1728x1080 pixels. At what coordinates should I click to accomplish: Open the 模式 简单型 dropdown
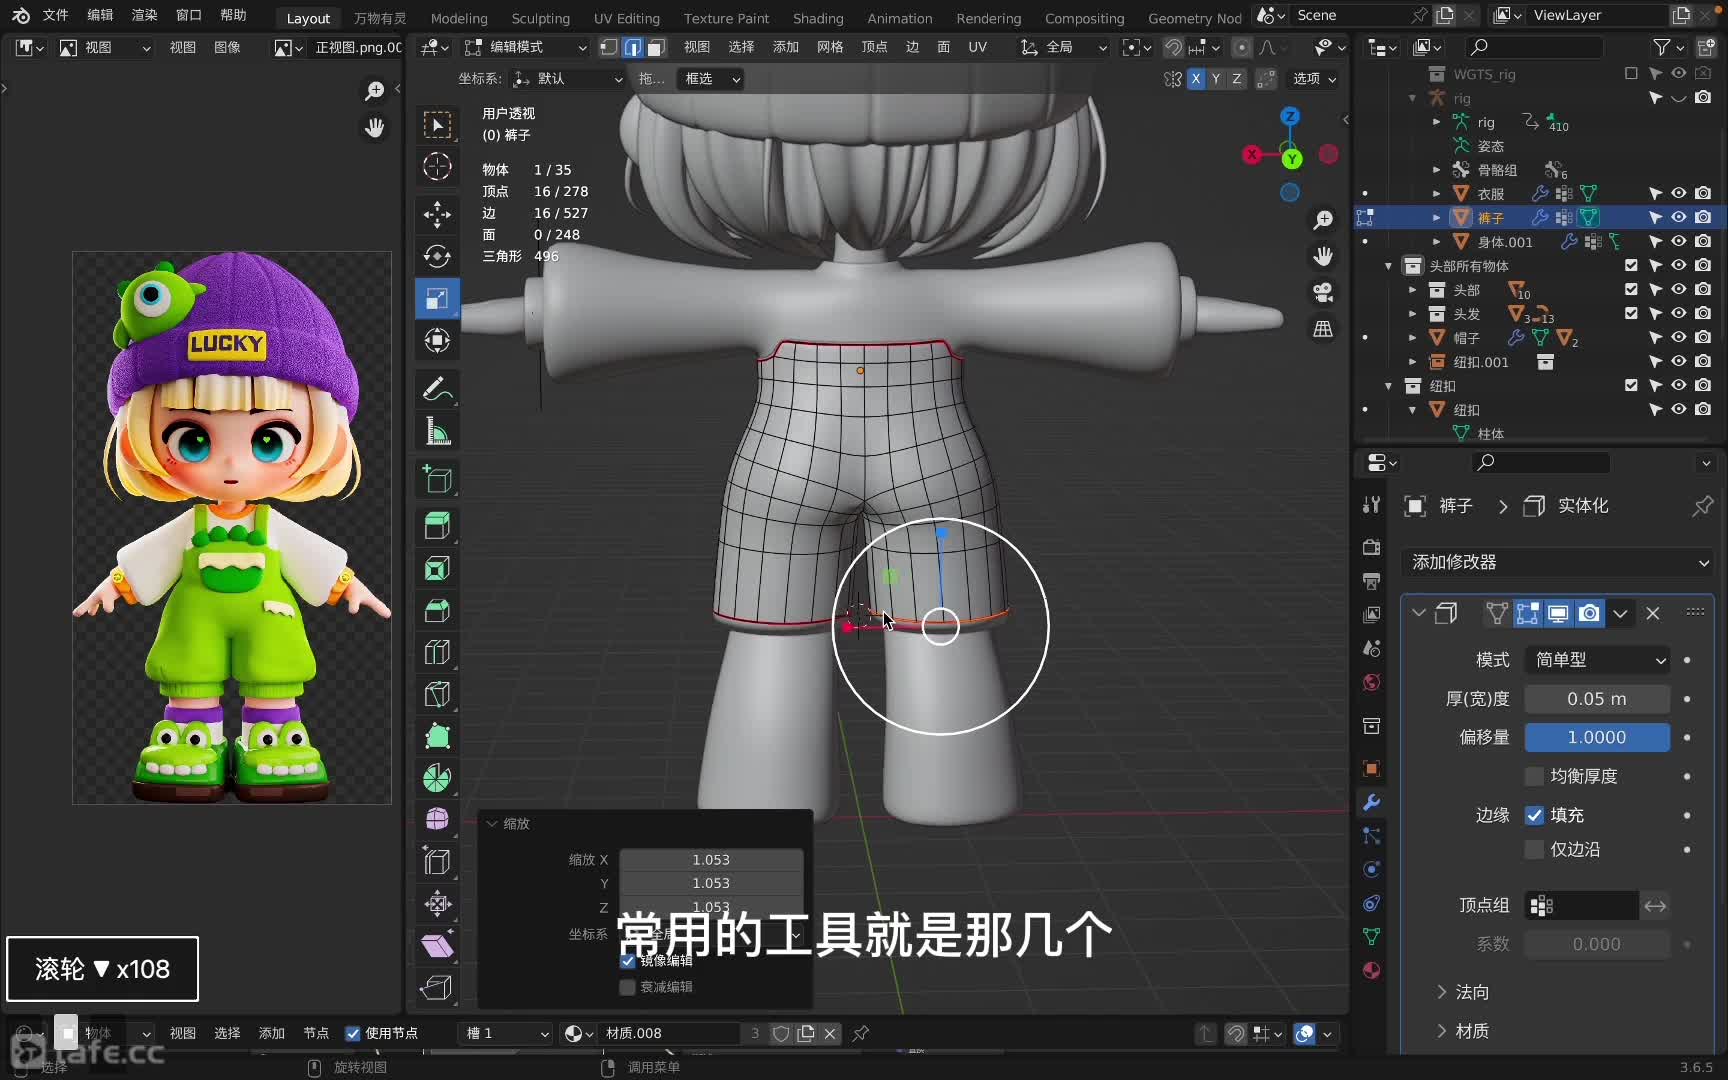click(x=1597, y=660)
